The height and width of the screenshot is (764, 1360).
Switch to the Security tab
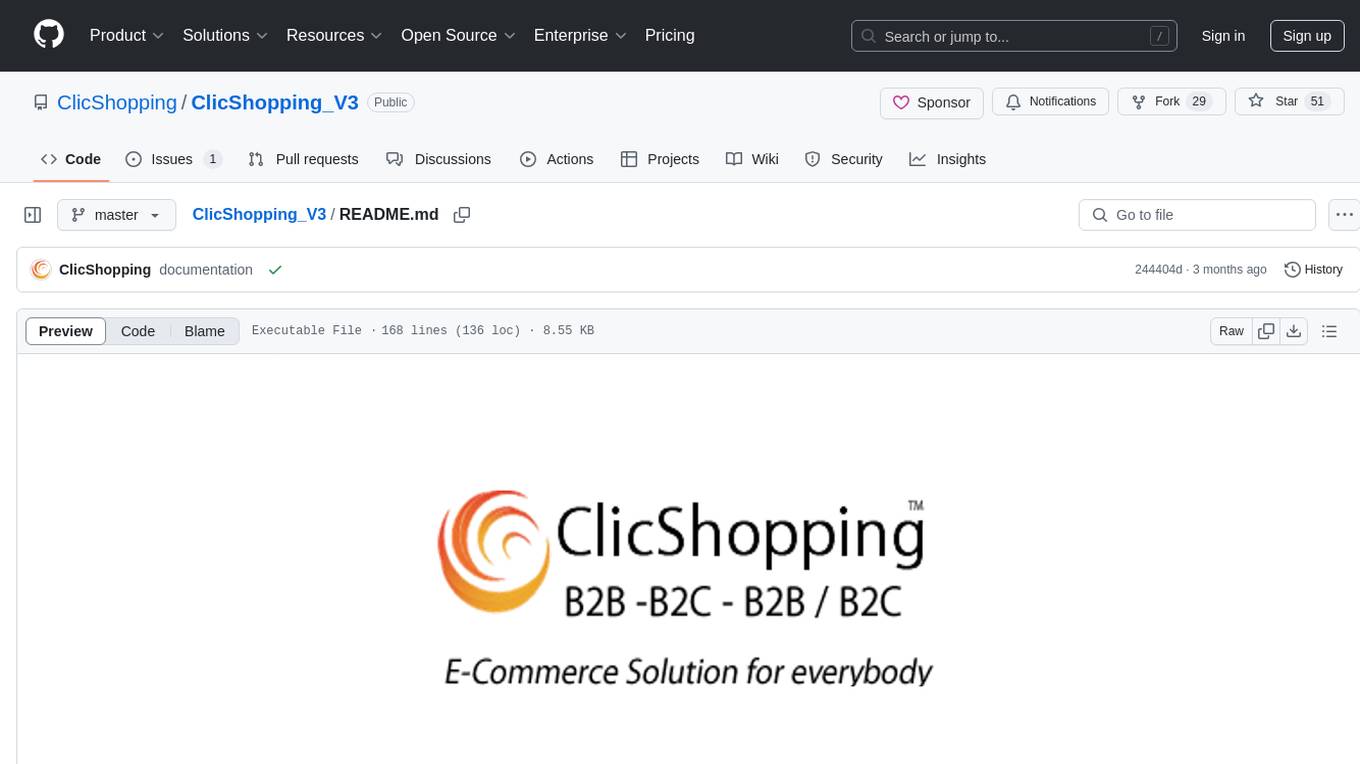click(844, 159)
